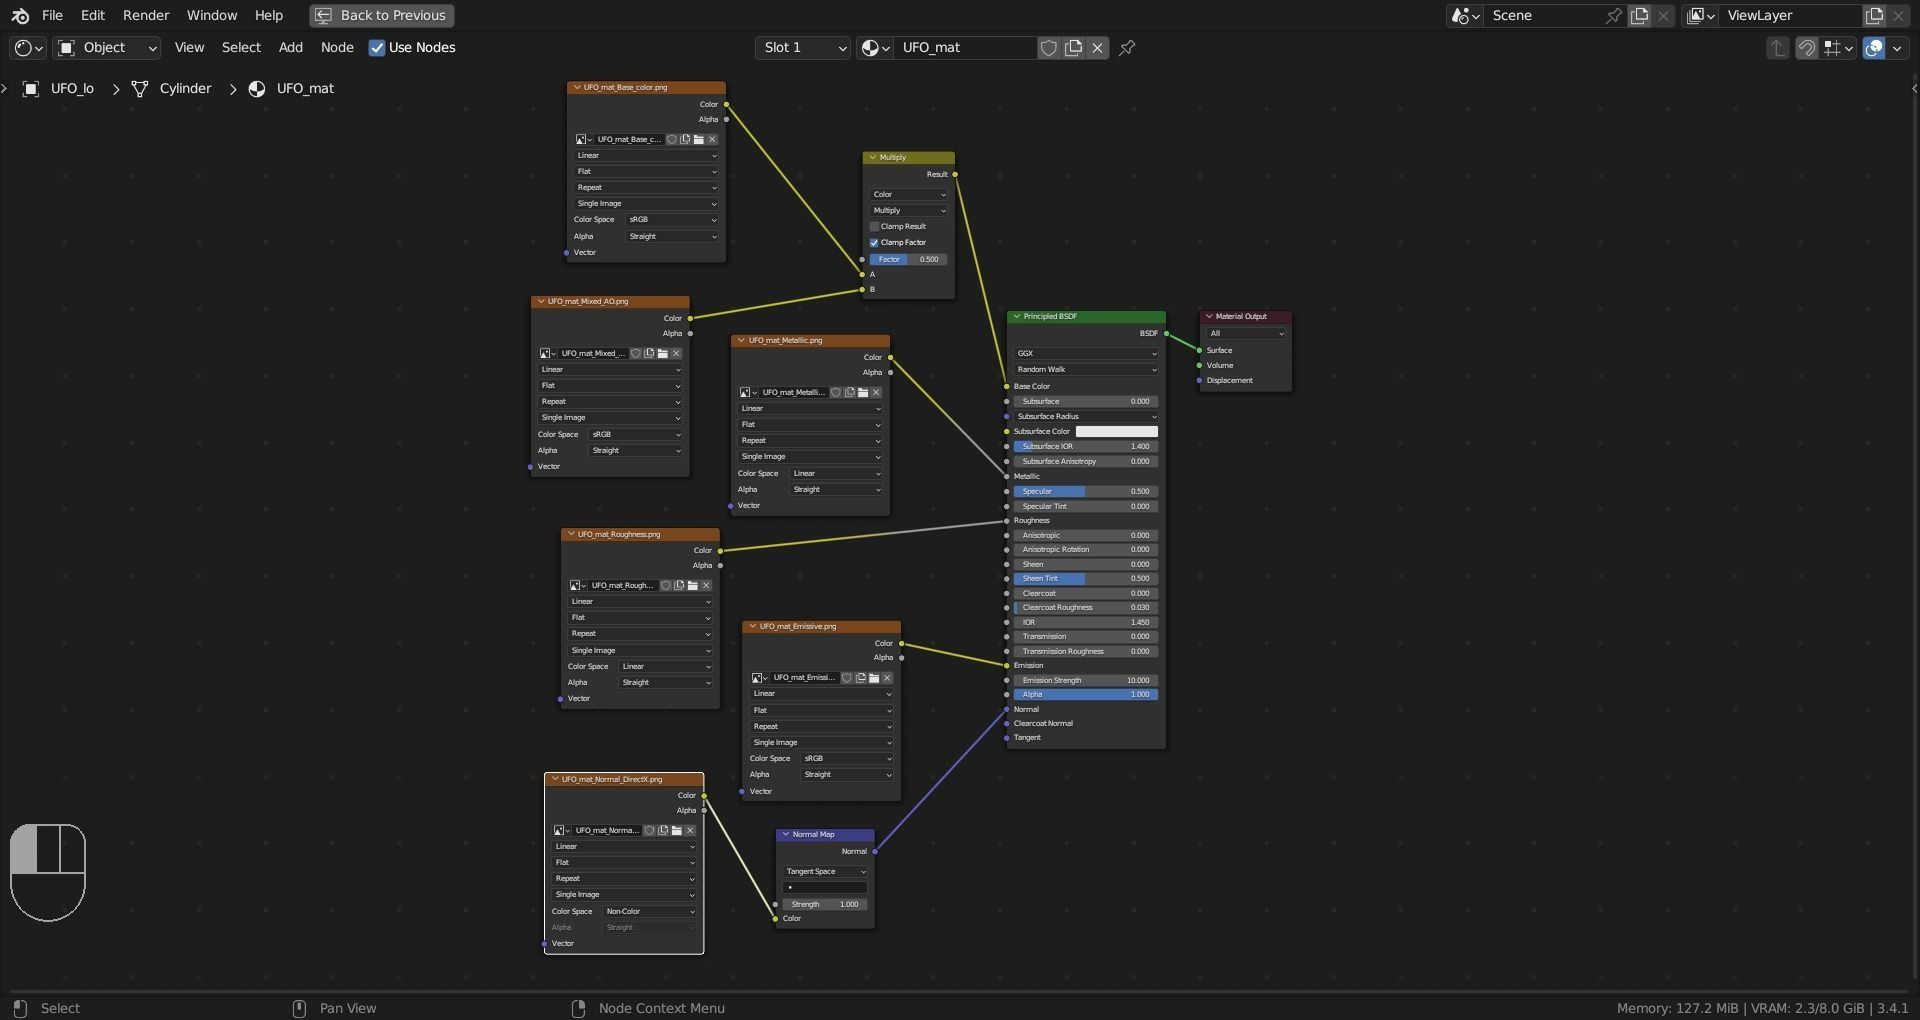The width and height of the screenshot is (1920, 1020).
Task: Open the Edit menu
Action: (x=93, y=16)
